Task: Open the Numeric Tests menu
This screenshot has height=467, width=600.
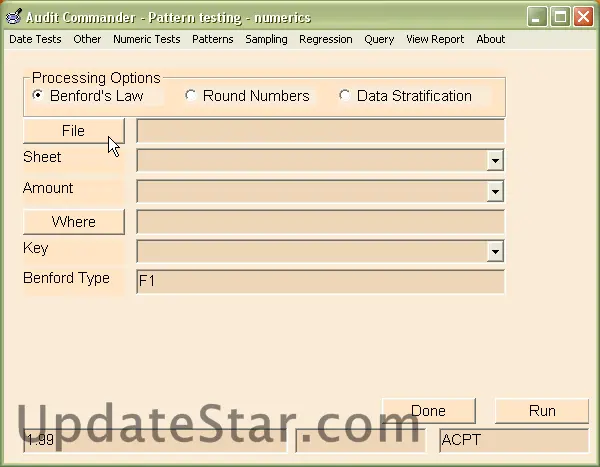Action: click(147, 39)
